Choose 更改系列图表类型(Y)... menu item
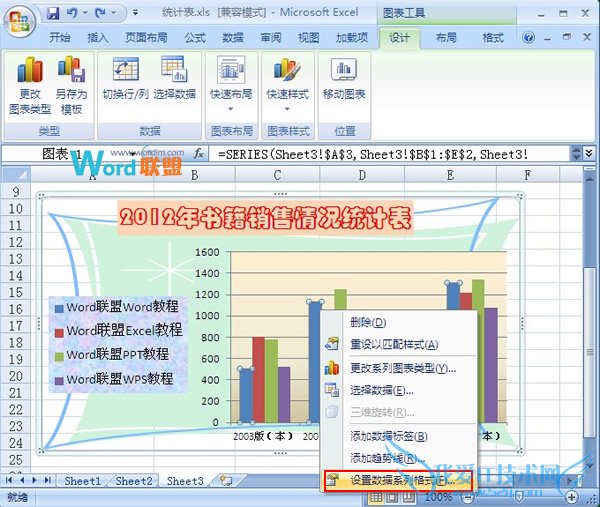The height and width of the screenshot is (507, 600). pyautogui.click(x=399, y=368)
